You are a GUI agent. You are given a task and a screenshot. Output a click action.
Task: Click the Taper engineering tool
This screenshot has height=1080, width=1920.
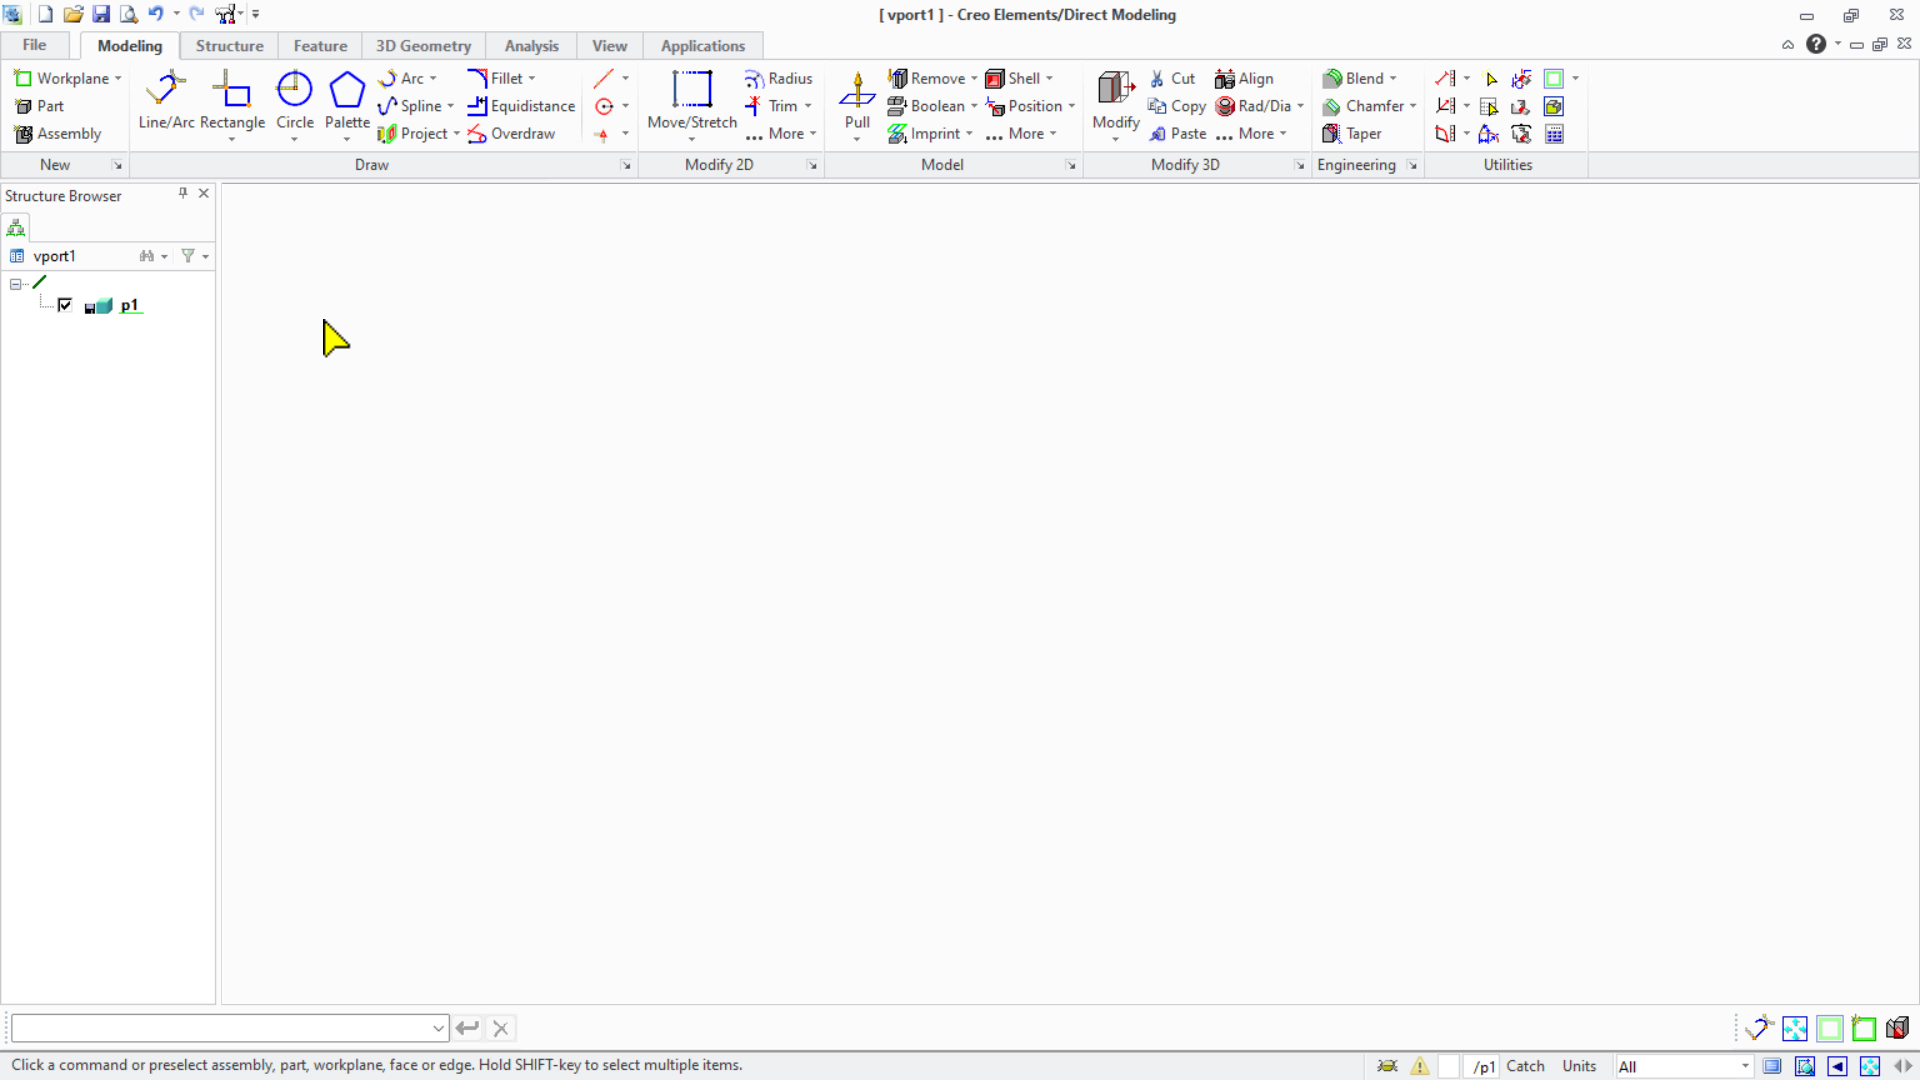point(1352,134)
